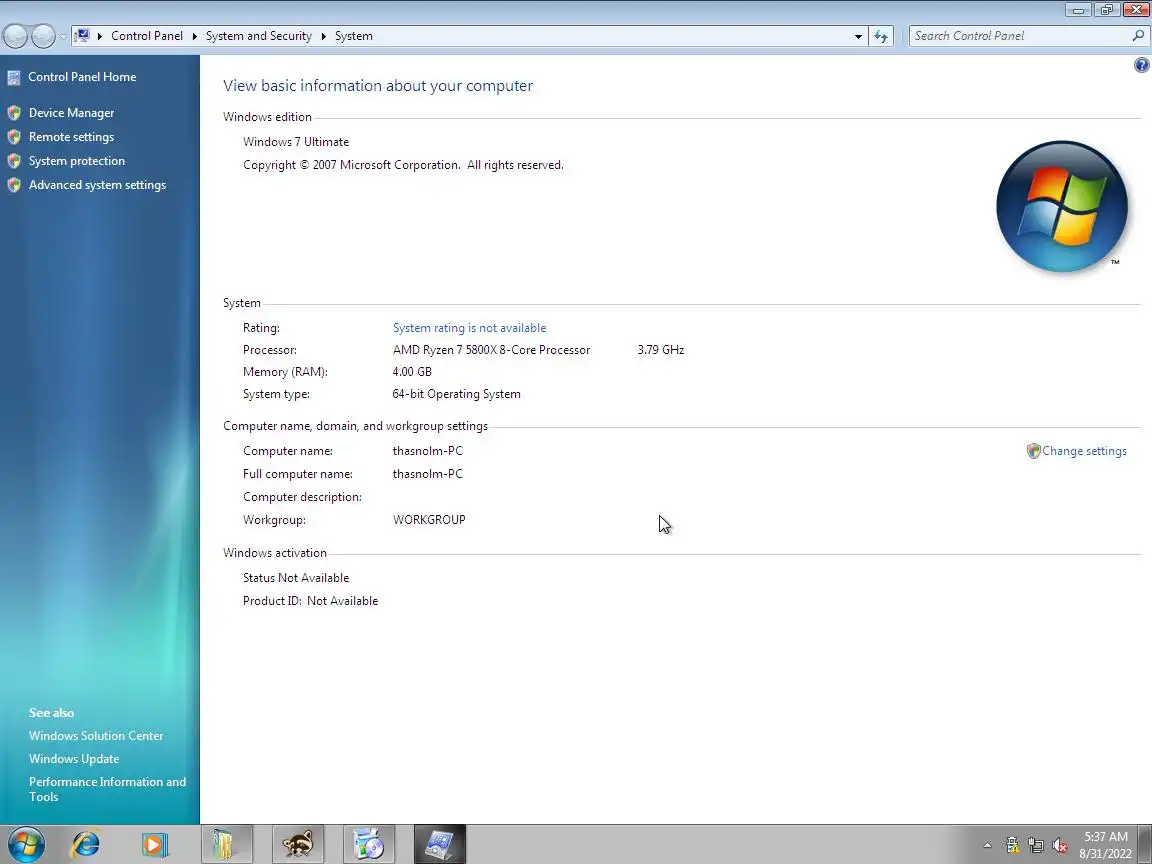
Task: Go forward using the Forward arrow button
Action: pos(43,35)
